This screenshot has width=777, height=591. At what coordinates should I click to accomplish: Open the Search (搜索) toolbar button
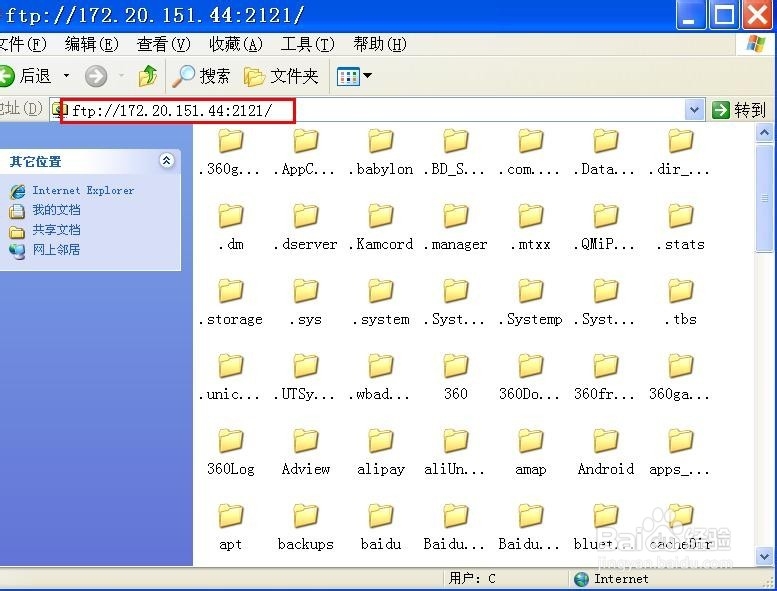click(x=202, y=76)
